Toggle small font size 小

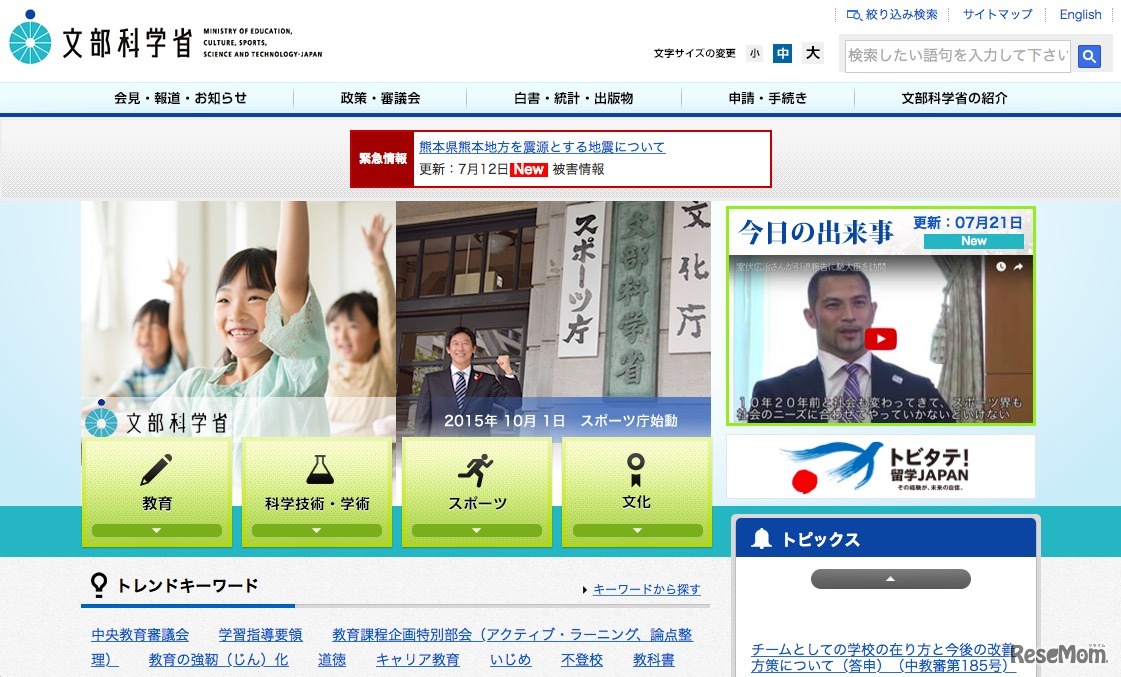point(755,53)
